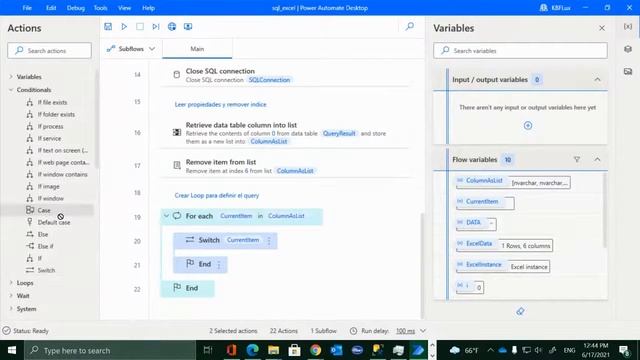Select the Switch action in Conditionals
Image resolution: width=640 pixels, height=360 pixels.
click(x=46, y=270)
